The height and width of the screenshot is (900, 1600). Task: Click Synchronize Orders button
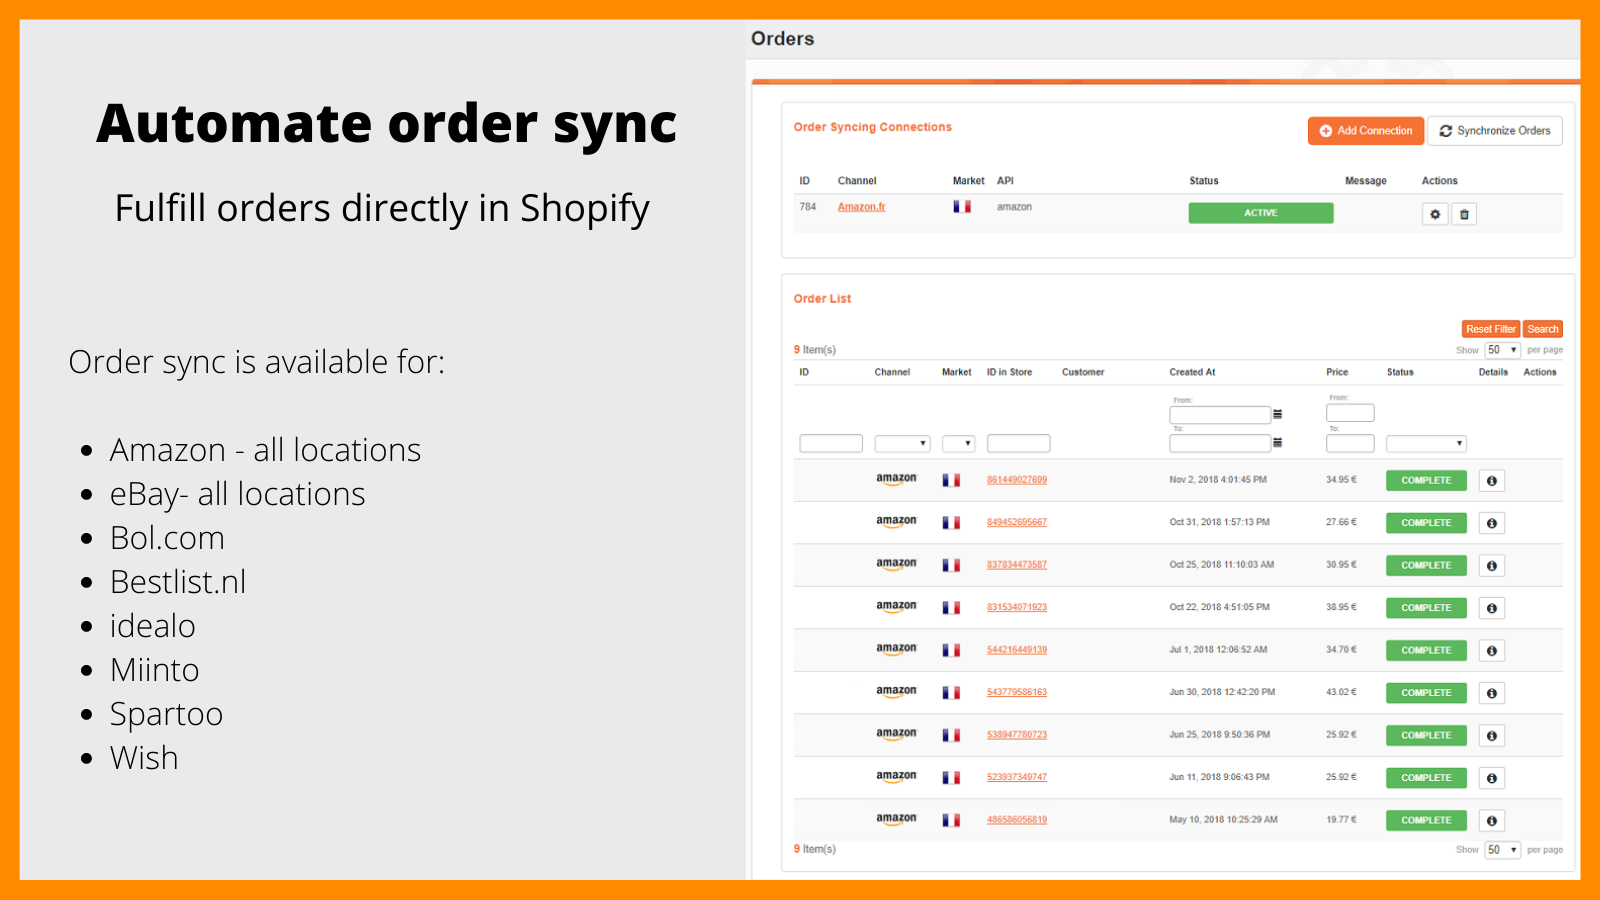coord(1495,131)
